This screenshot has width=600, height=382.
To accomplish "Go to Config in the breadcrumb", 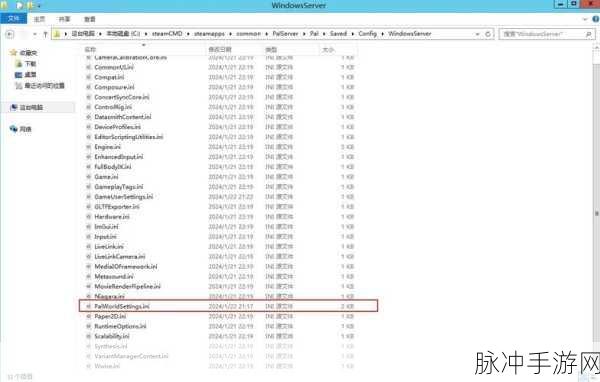I will pyautogui.click(x=367, y=34).
